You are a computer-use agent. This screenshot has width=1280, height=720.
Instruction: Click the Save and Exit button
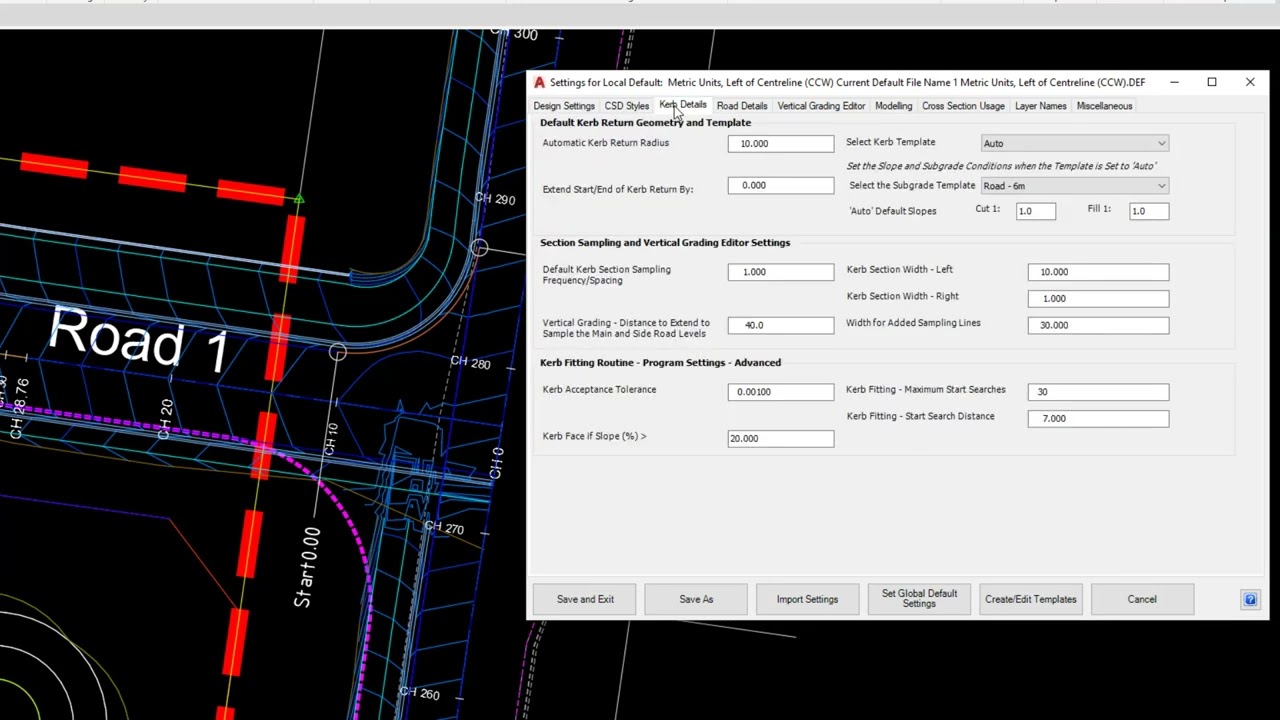[585, 599]
